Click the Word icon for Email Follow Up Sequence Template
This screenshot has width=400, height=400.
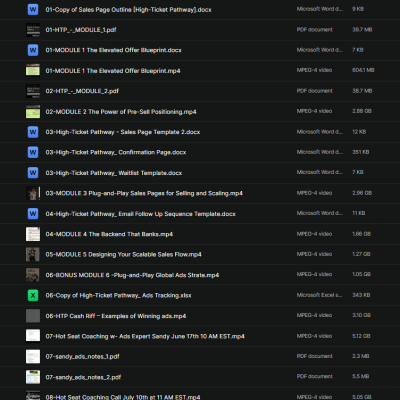coord(33,214)
